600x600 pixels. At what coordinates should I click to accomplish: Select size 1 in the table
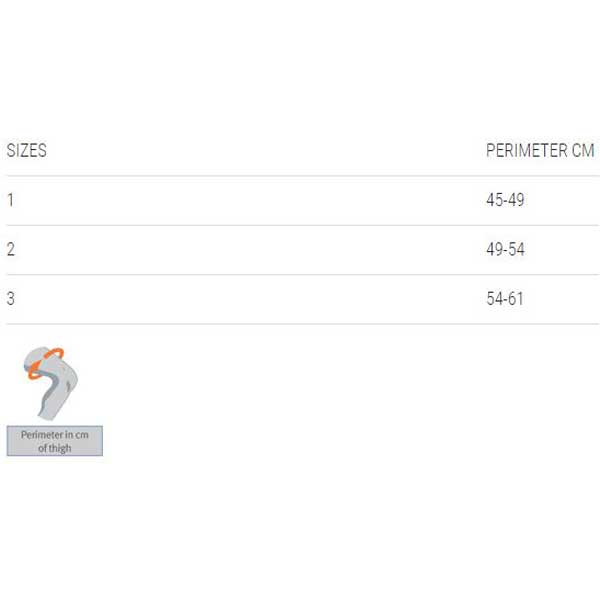coord(11,200)
